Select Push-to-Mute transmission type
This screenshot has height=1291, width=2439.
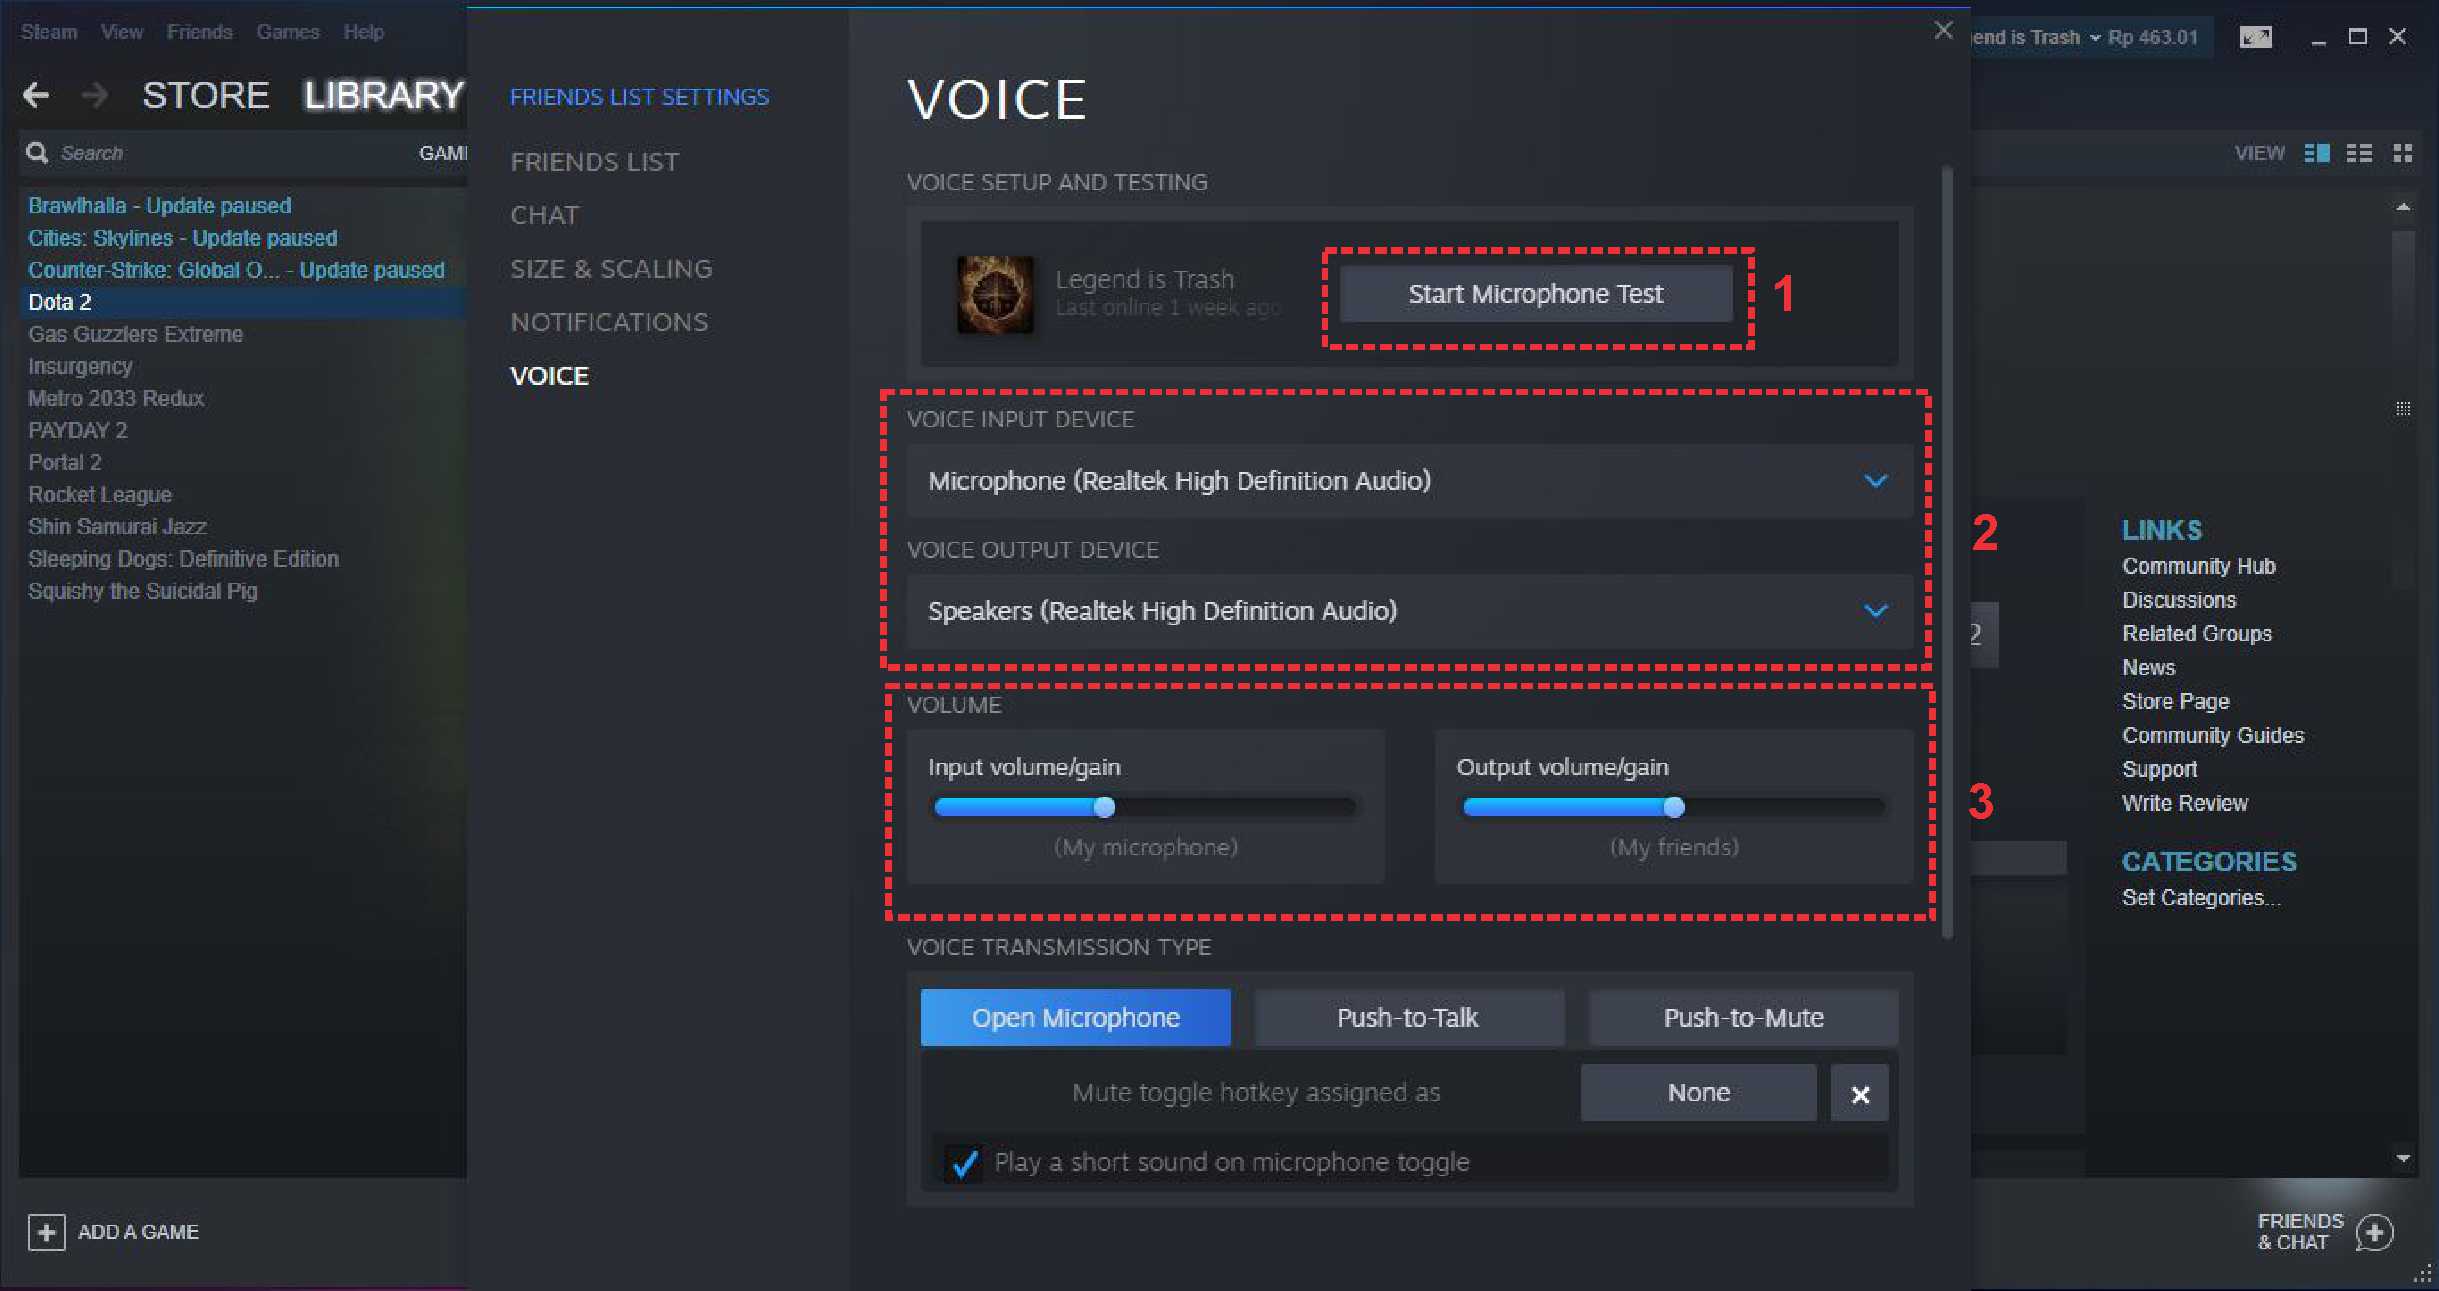[1743, 1018]
